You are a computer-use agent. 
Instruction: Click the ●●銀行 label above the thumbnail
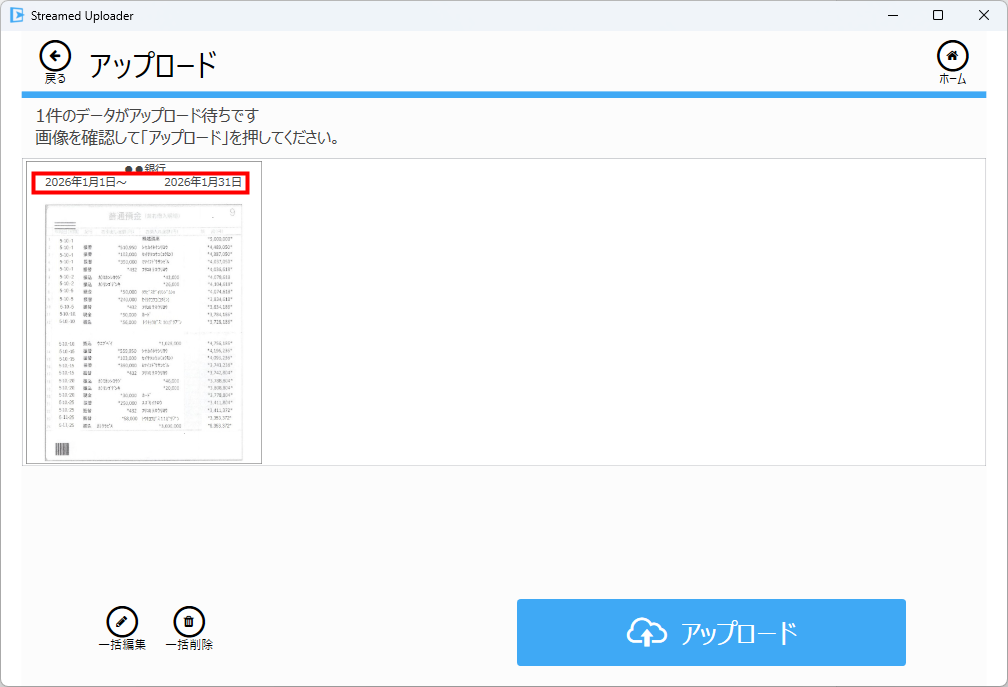tap(145, 168)
